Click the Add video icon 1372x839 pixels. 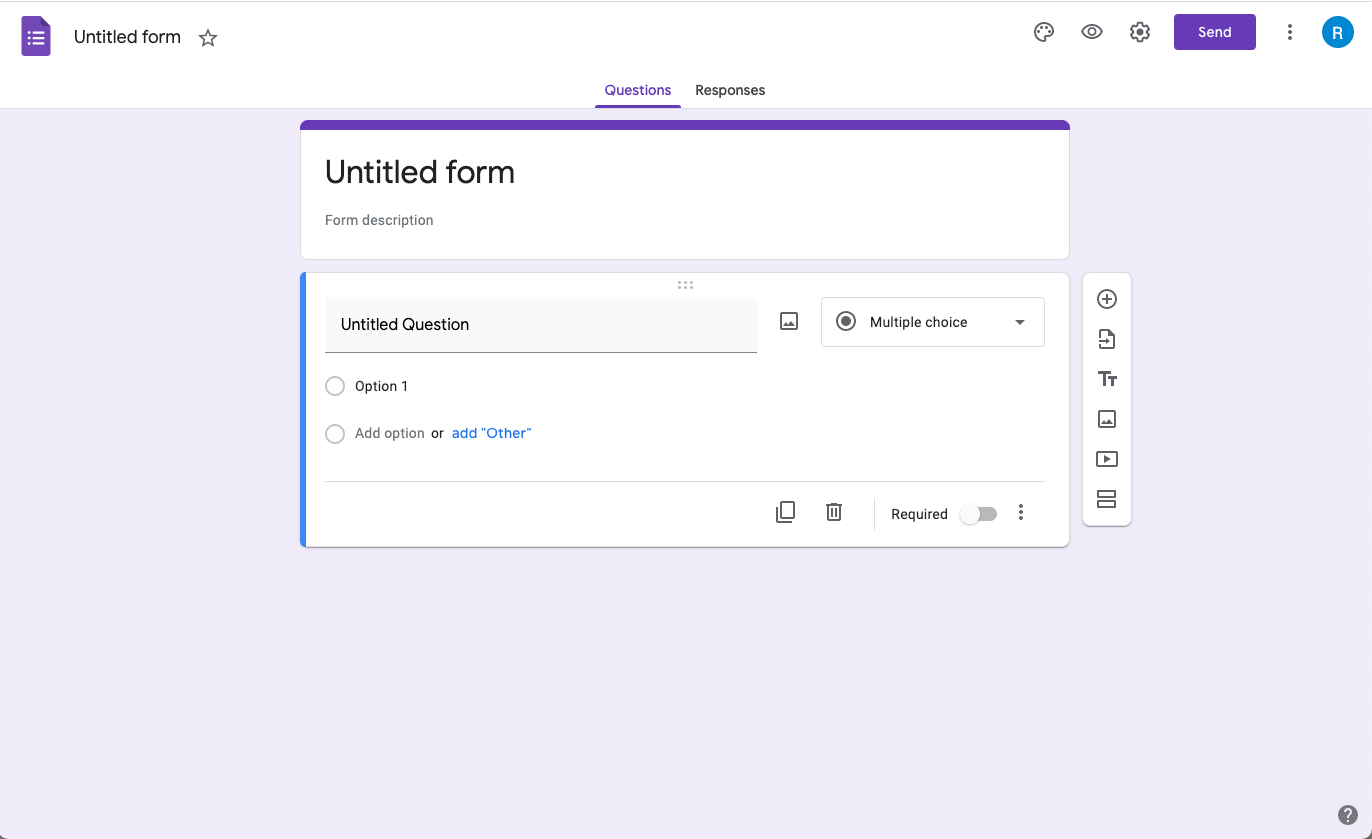coord(1106,459)
